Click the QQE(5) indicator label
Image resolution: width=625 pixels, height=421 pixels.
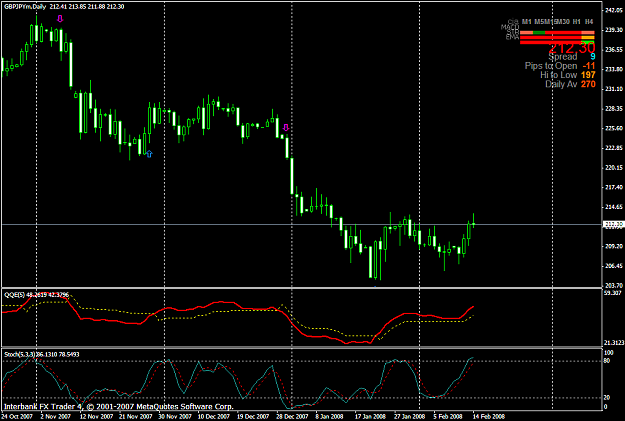coord(14,295)
